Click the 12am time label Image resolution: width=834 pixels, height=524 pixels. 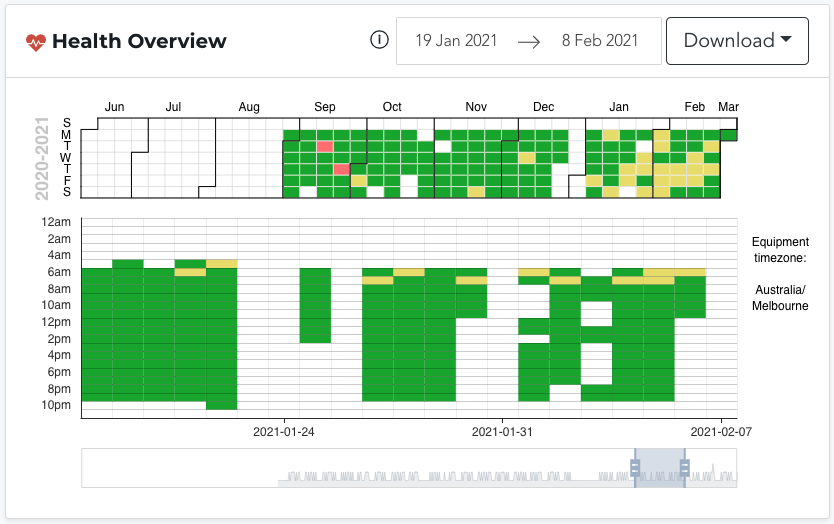56,222
